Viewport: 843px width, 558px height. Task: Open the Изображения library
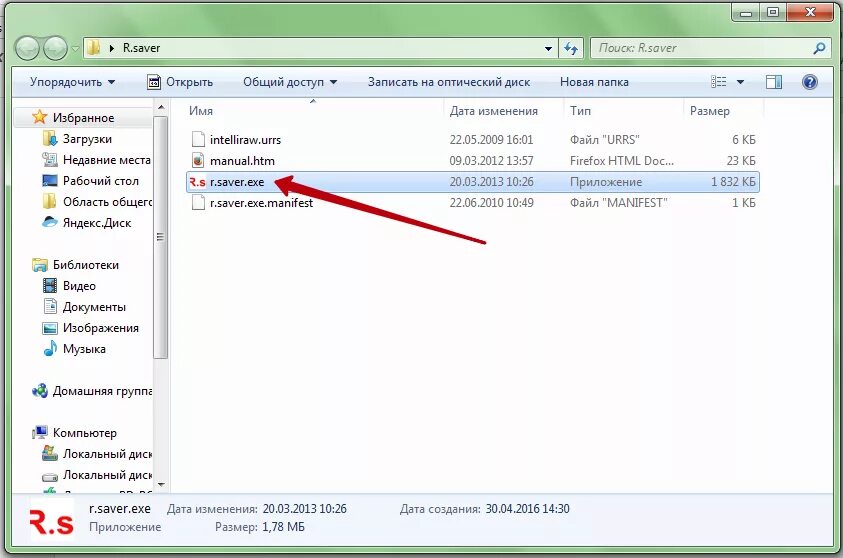[101, 328]
